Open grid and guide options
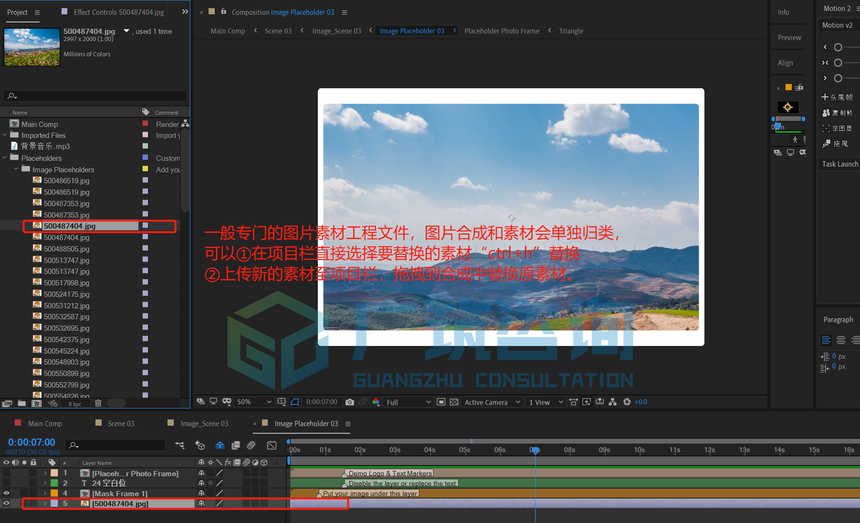This screenshot has height=523, width=860. 281,402
